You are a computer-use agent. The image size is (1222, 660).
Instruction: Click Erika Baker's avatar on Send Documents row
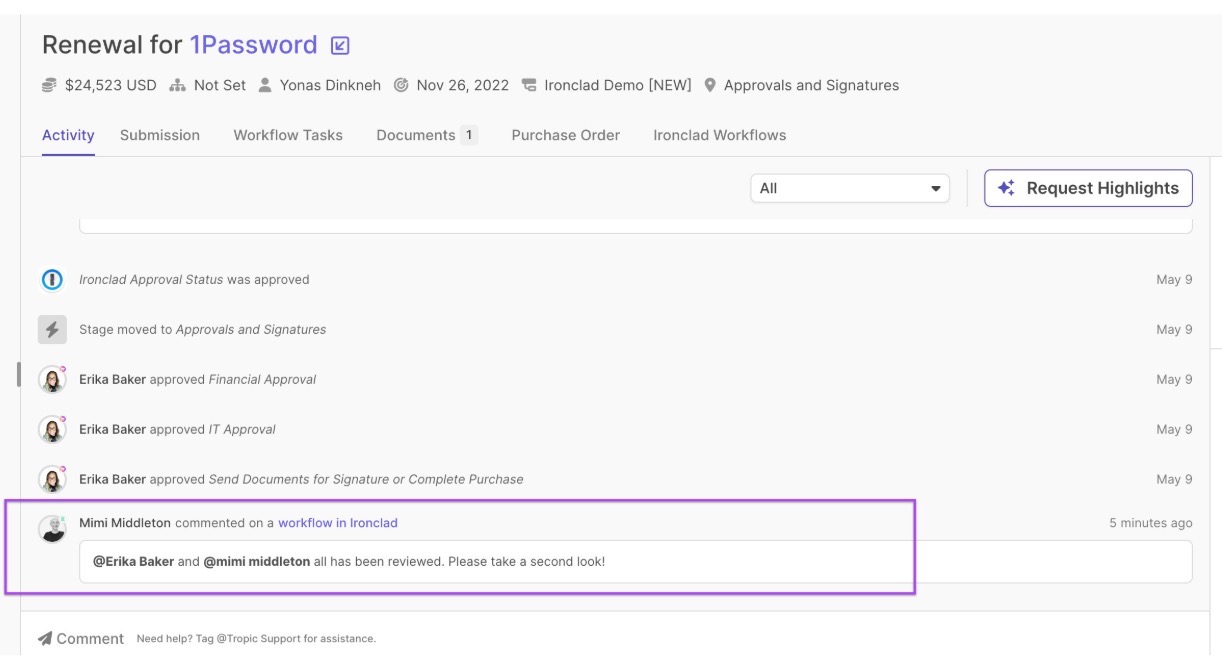52,480
